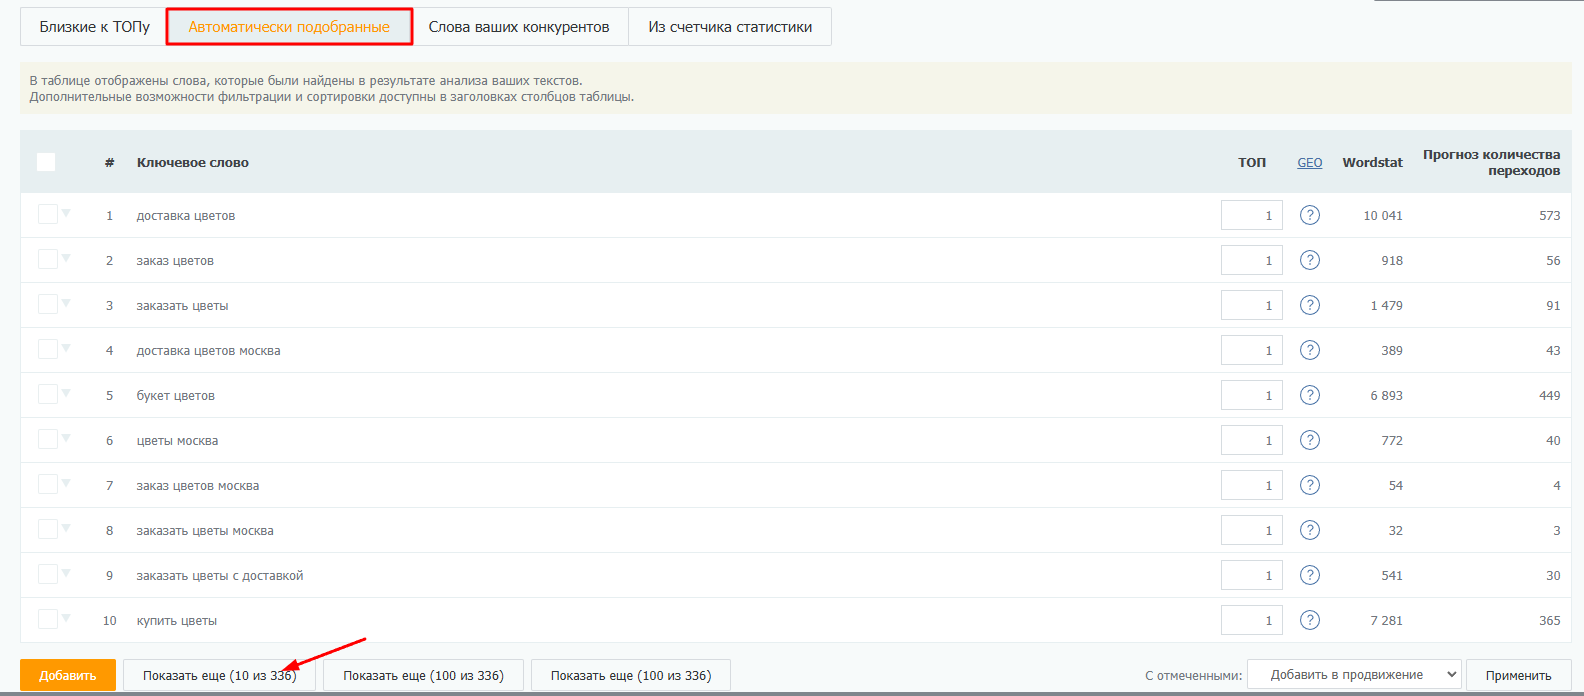Check the box for 'доставка цветов' row

point(47,214)
